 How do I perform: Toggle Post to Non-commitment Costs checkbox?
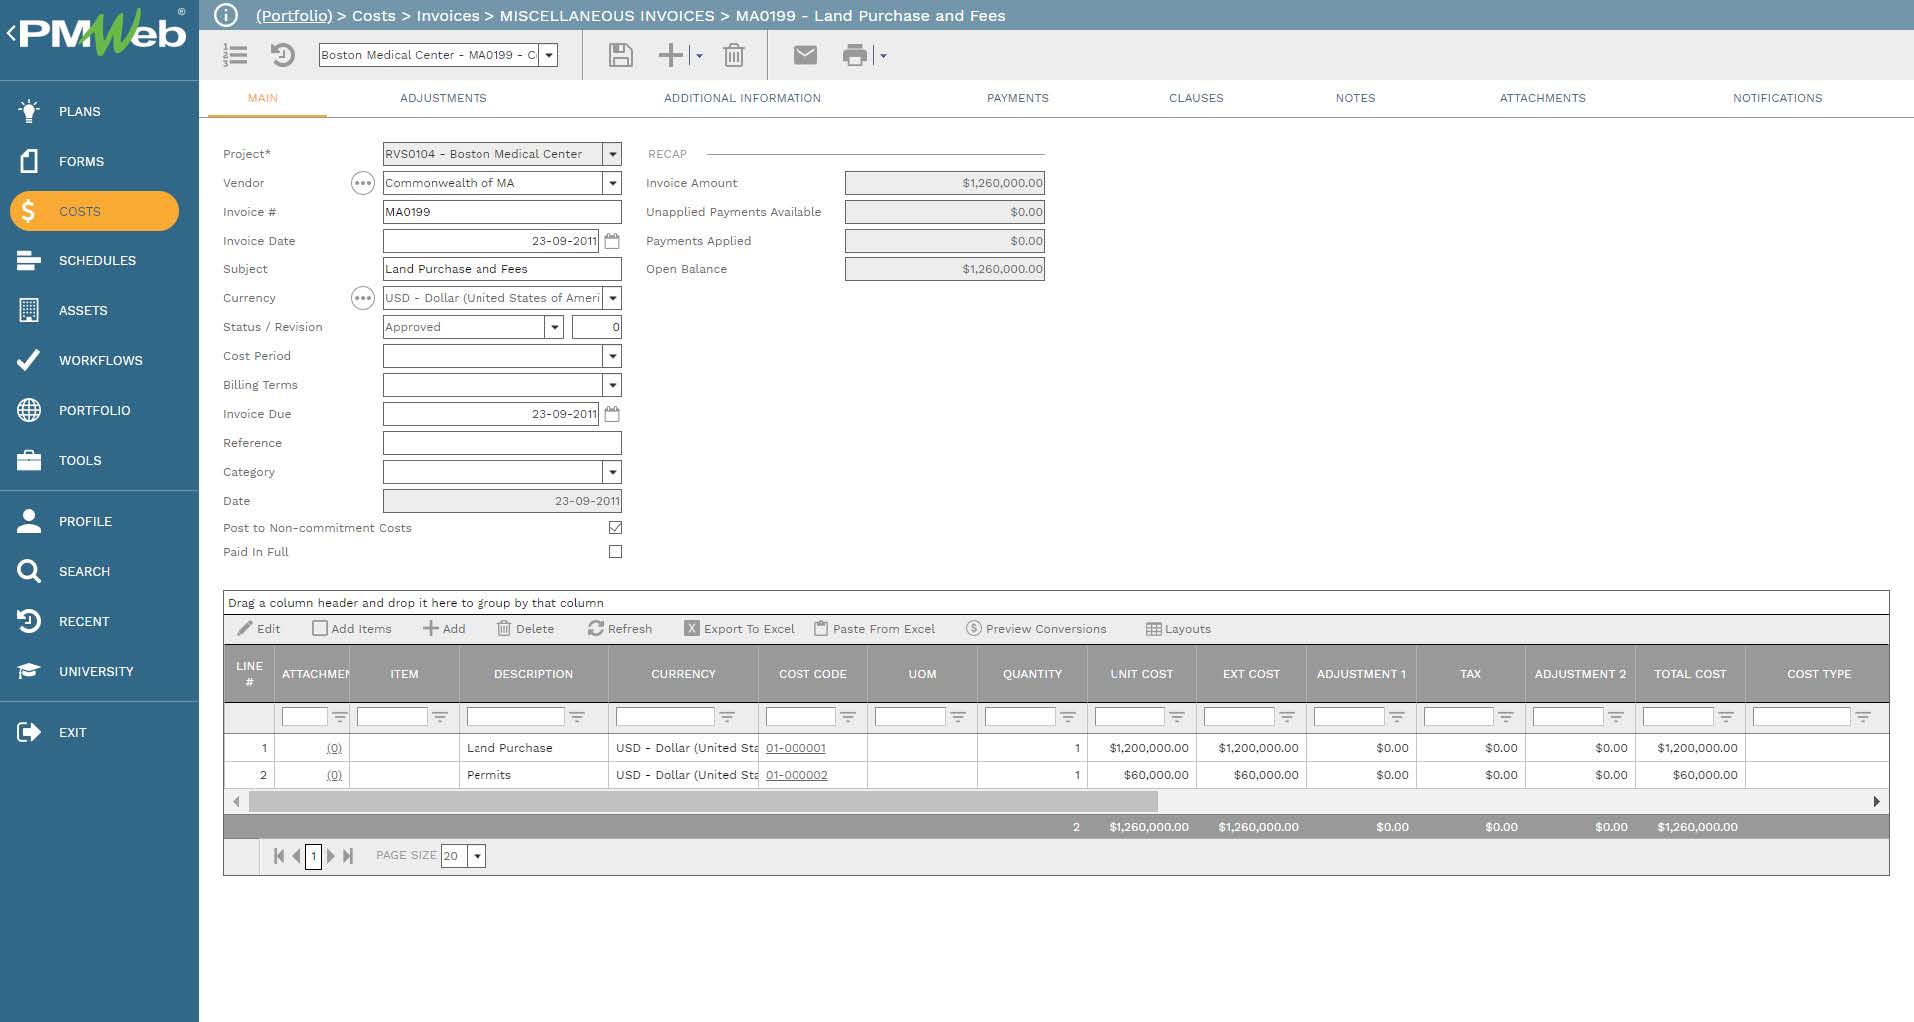click(615, 528)
